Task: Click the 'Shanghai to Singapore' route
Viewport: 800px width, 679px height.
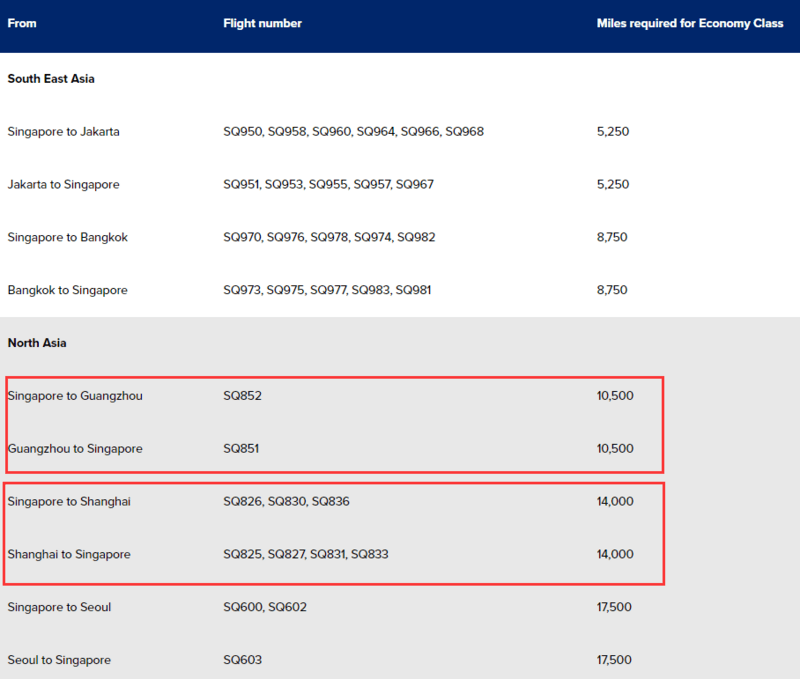Action: 69,554
